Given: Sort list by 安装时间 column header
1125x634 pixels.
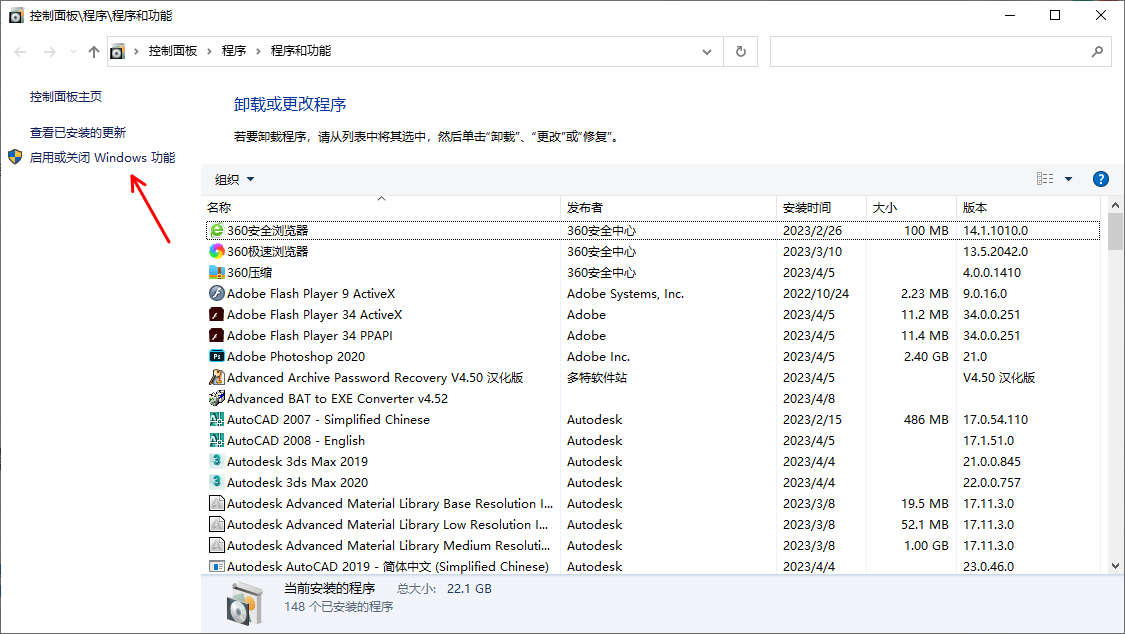Looking at the screenshot, I should pos(806,207).
